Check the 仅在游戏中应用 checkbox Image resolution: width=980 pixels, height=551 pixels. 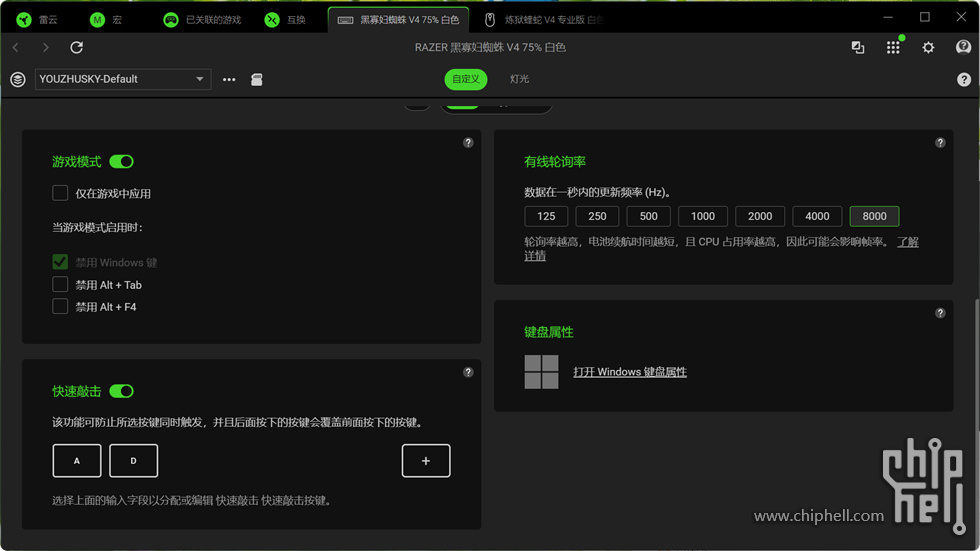60,193
